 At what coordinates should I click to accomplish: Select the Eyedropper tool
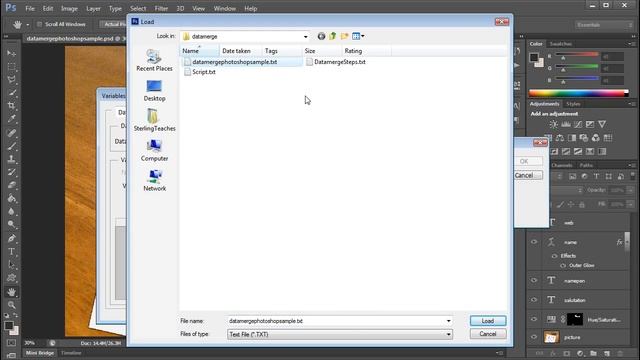tap(11, 119)
